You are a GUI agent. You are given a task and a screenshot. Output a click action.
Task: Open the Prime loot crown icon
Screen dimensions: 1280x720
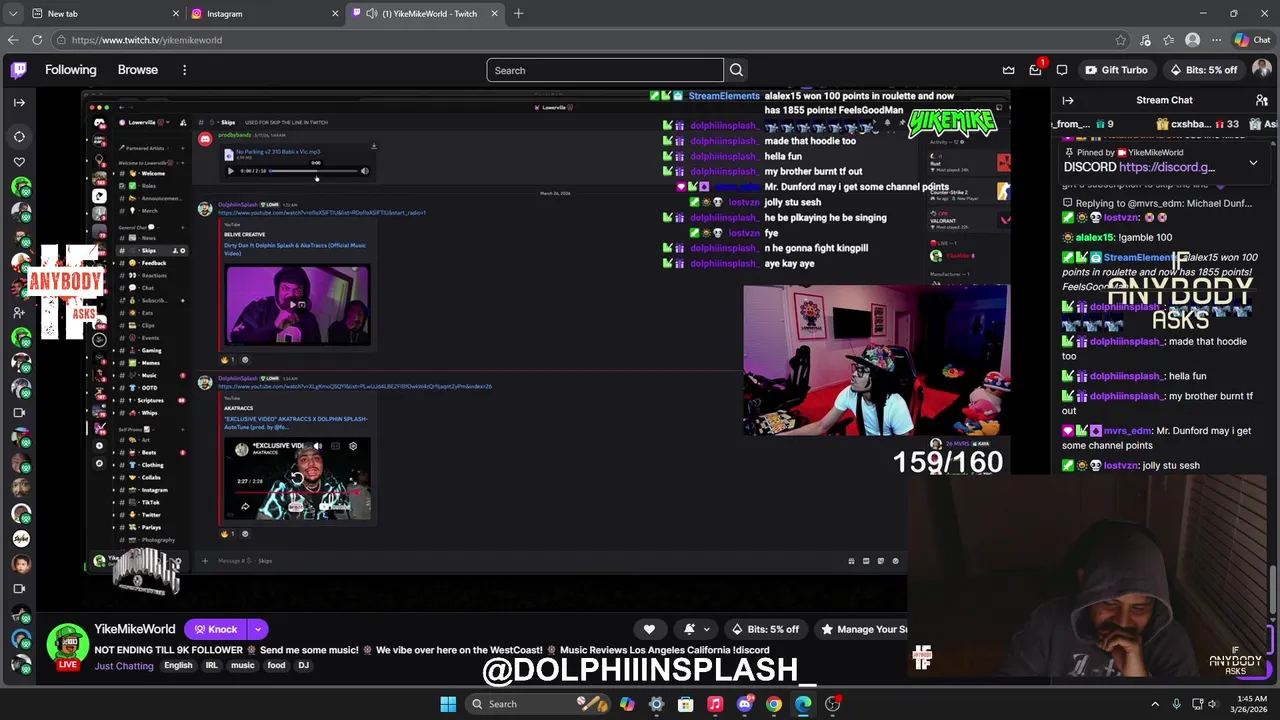[1008, 70]
